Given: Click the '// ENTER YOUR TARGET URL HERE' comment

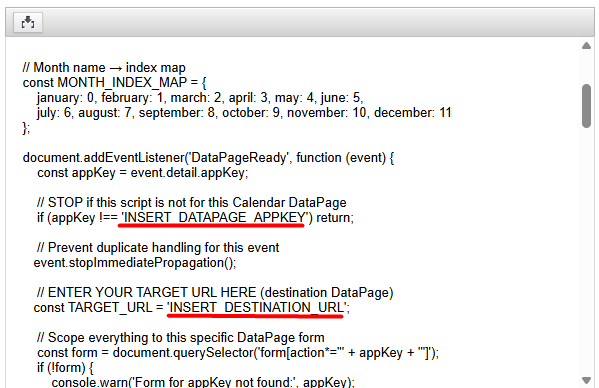Looking at the screenshot, I should [x=215, y=293].
